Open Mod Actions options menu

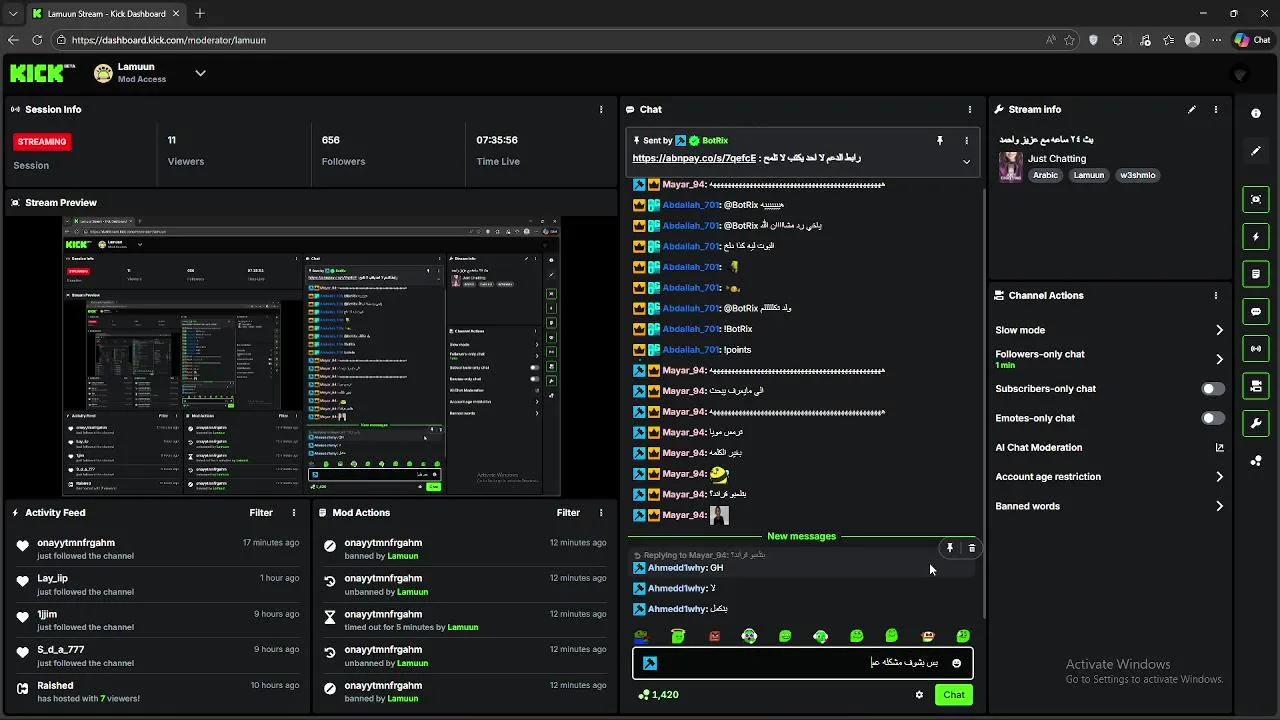[601, 513]
